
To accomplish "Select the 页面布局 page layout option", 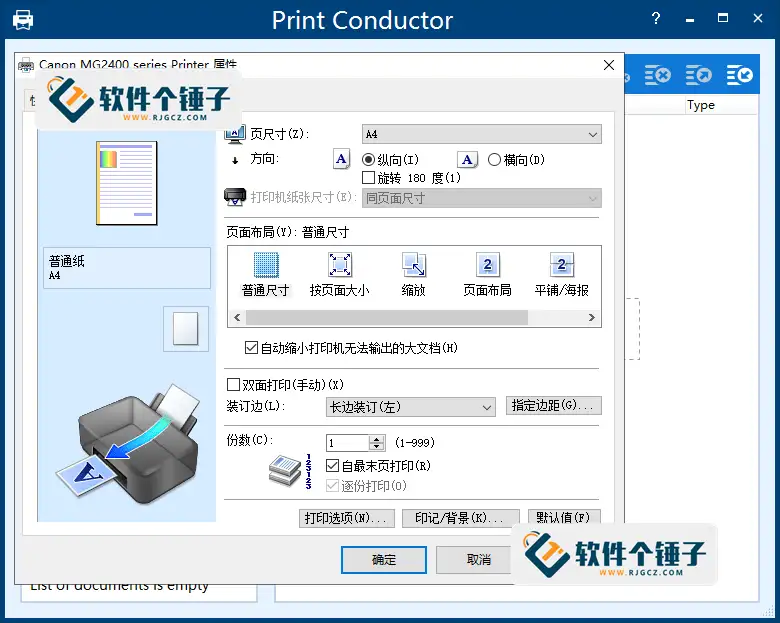I will [x=487, y=265].
